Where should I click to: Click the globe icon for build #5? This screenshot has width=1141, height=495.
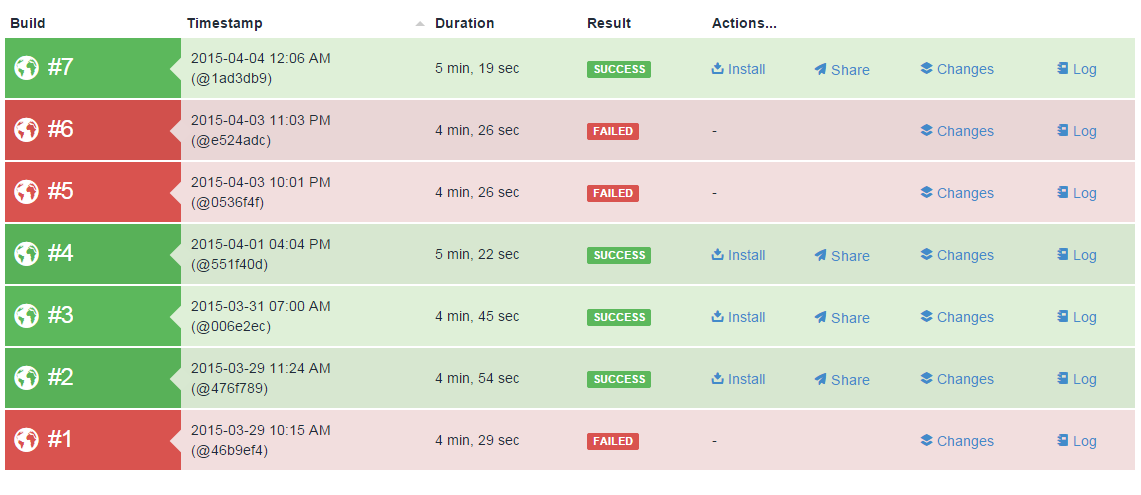[26, 192]
